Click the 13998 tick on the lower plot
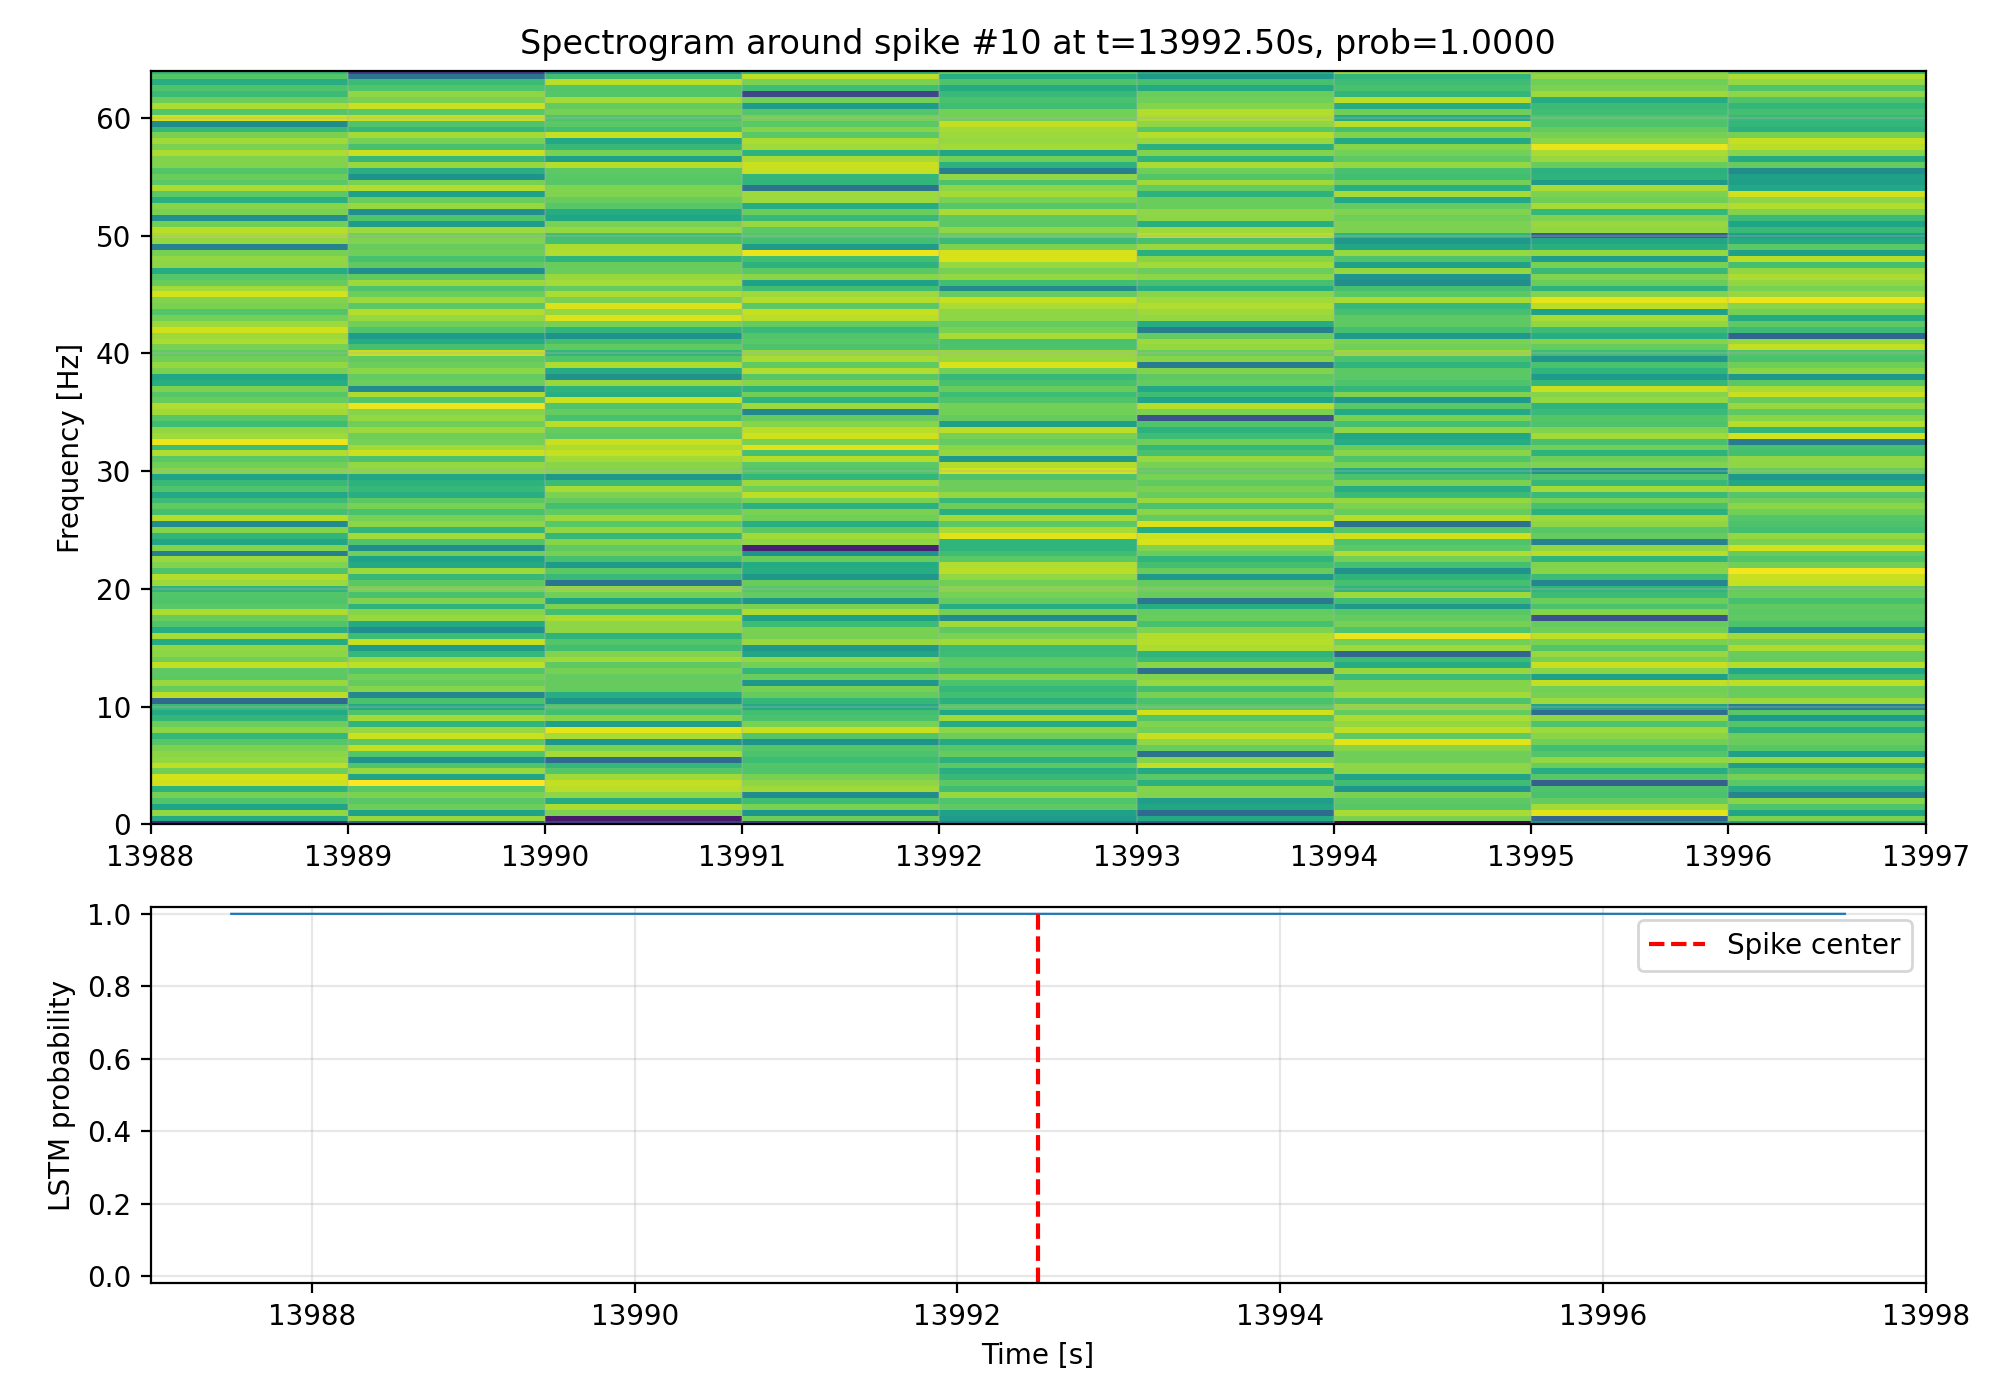The width and height of the screenshot is (2000, 1400). [1925, 1315]
